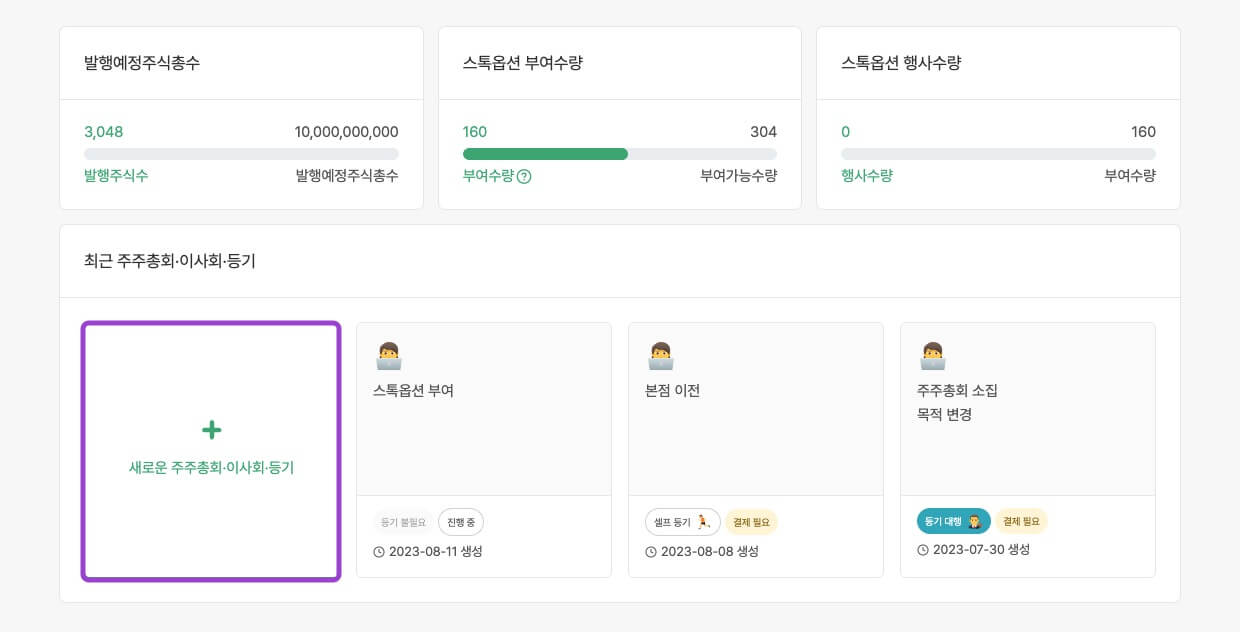Click the 등기 불필요 badge
Screen dimensions: 1240x632
tap(403, 522)
